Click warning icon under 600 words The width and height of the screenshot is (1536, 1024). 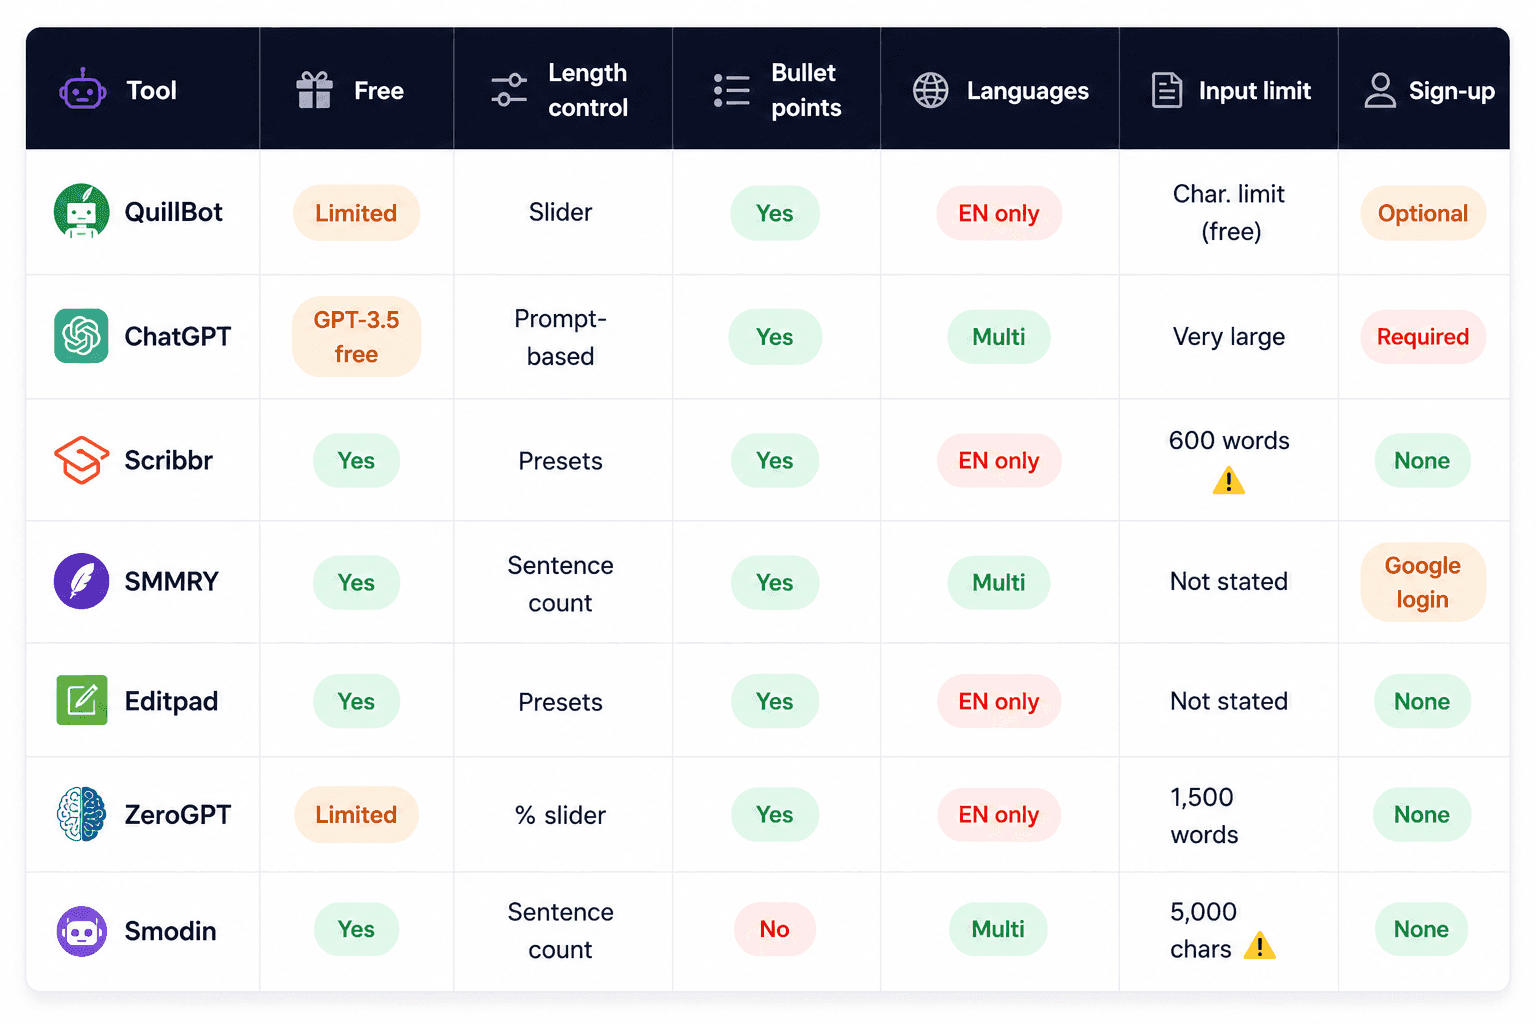[x=1228, y=482]
